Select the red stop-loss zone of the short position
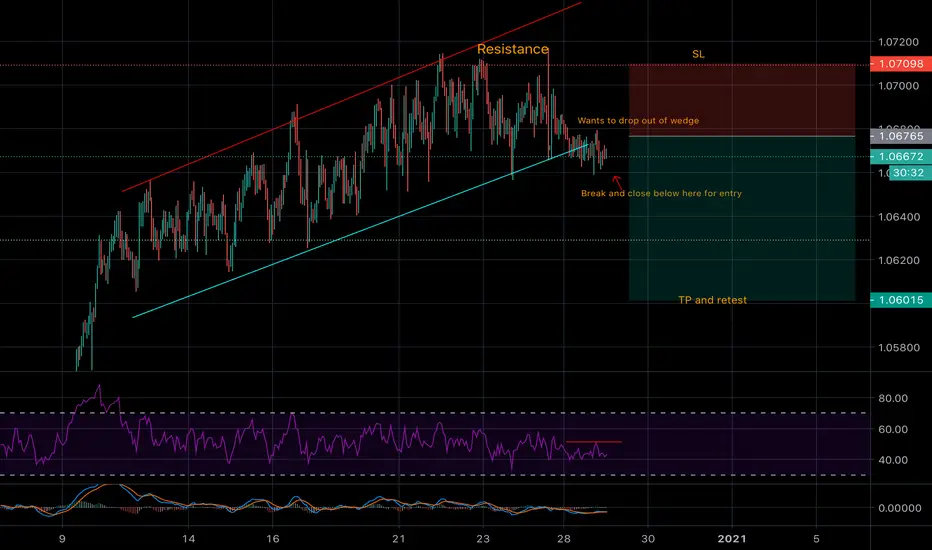The width and height of the screenshot is (932, 550). tap(741, 100)
